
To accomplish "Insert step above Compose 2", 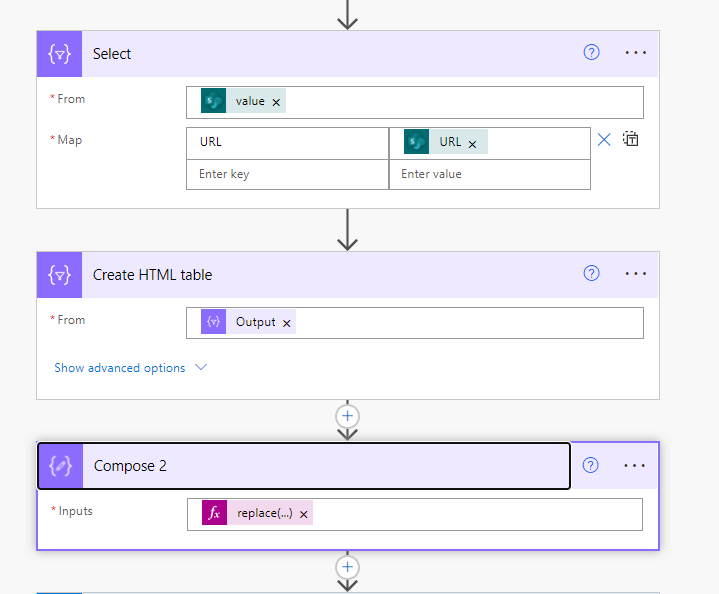I will 348,416.
